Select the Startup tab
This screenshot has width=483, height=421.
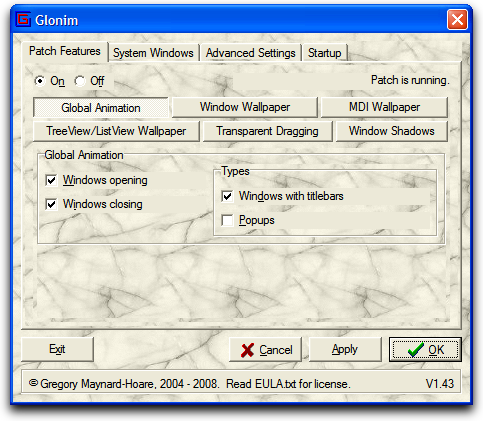click(x=325, y=53)
